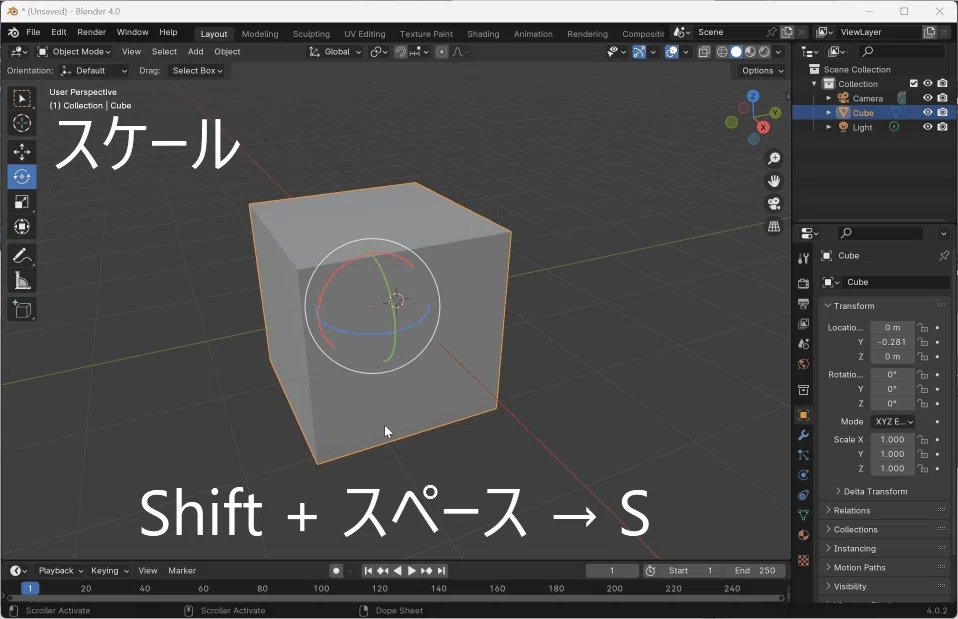Select the Scale tool in toolbar
The image size is (958, 619).
[x=22, y=202]
